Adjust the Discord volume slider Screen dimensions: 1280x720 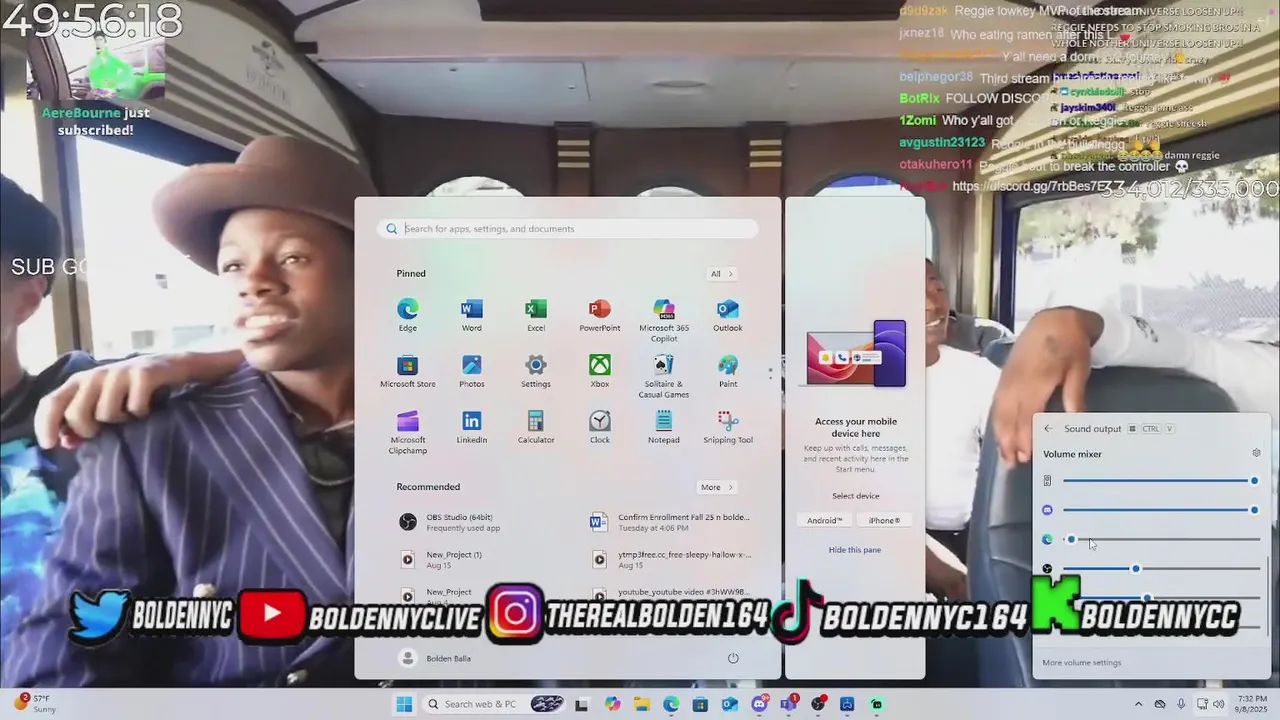pos(1160,510)
